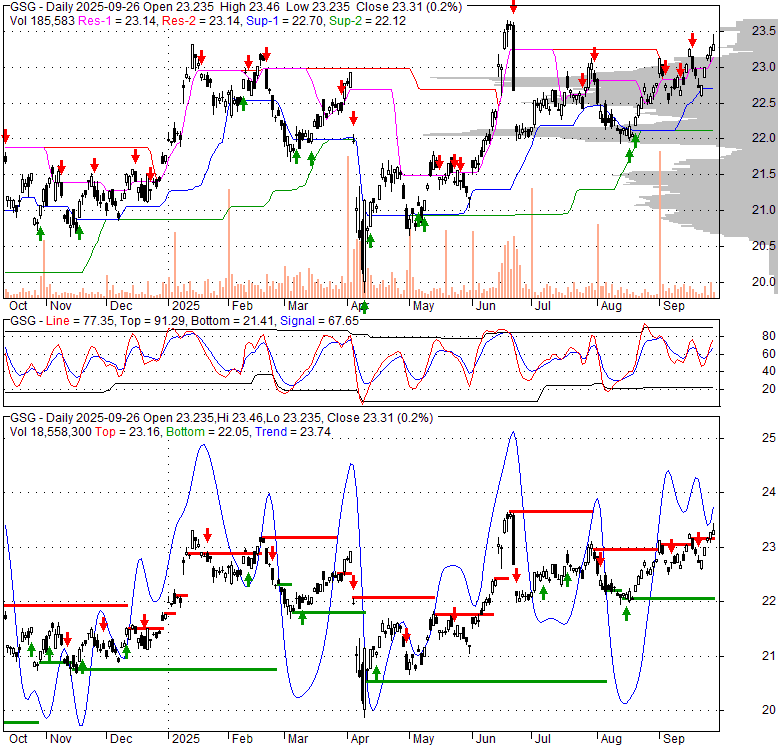Click the Jun label on the top chart time axis
The height and width of the screenshot is (745, 780).
click(x=486, y=305)
